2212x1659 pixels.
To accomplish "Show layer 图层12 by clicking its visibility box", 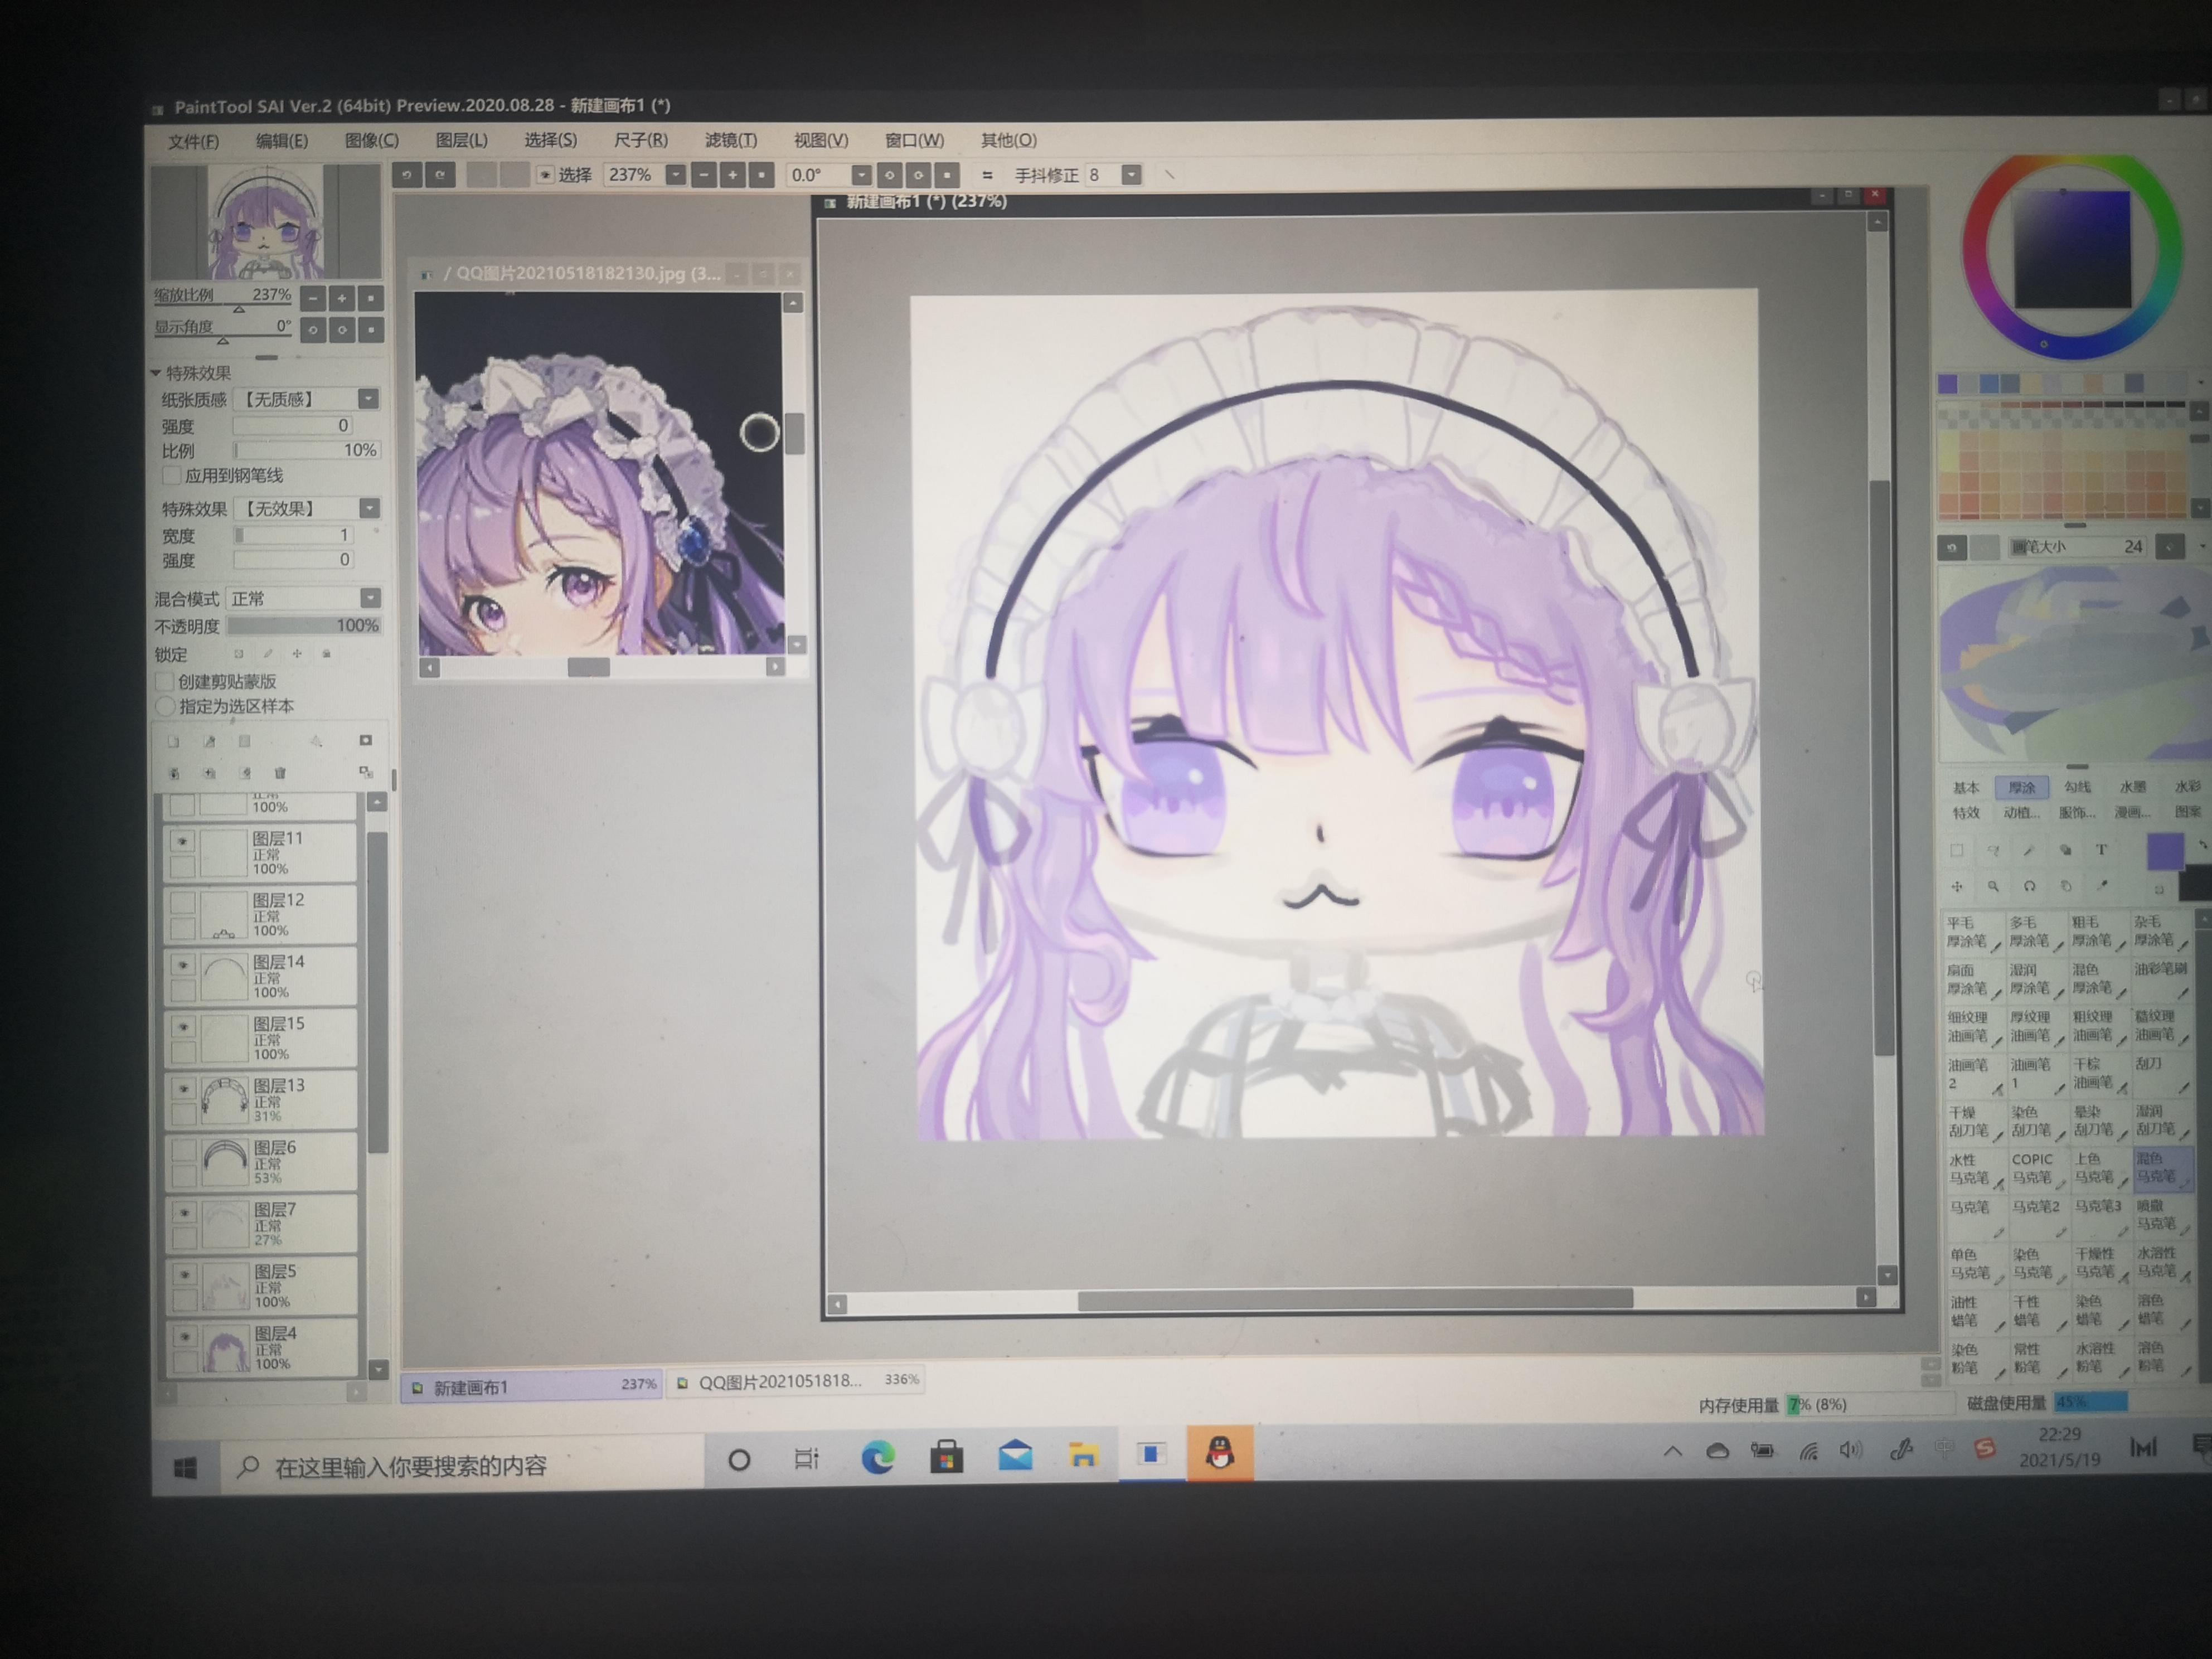I will coord(182,902).
